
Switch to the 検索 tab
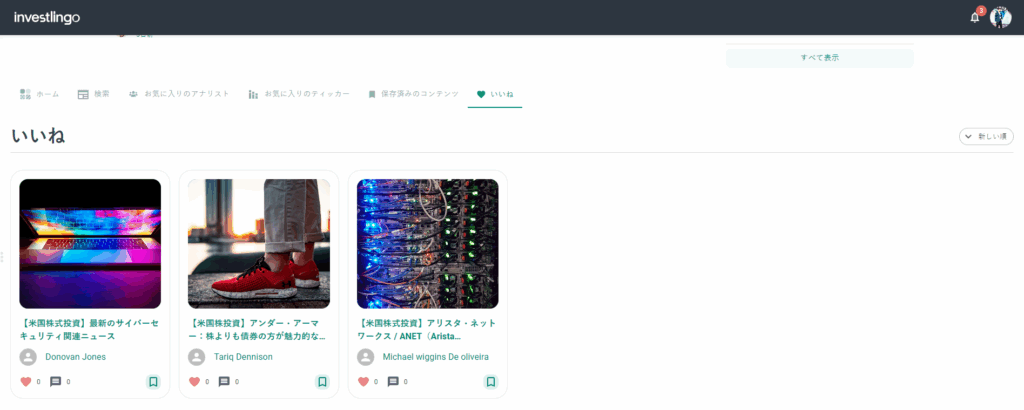(94, 94)
